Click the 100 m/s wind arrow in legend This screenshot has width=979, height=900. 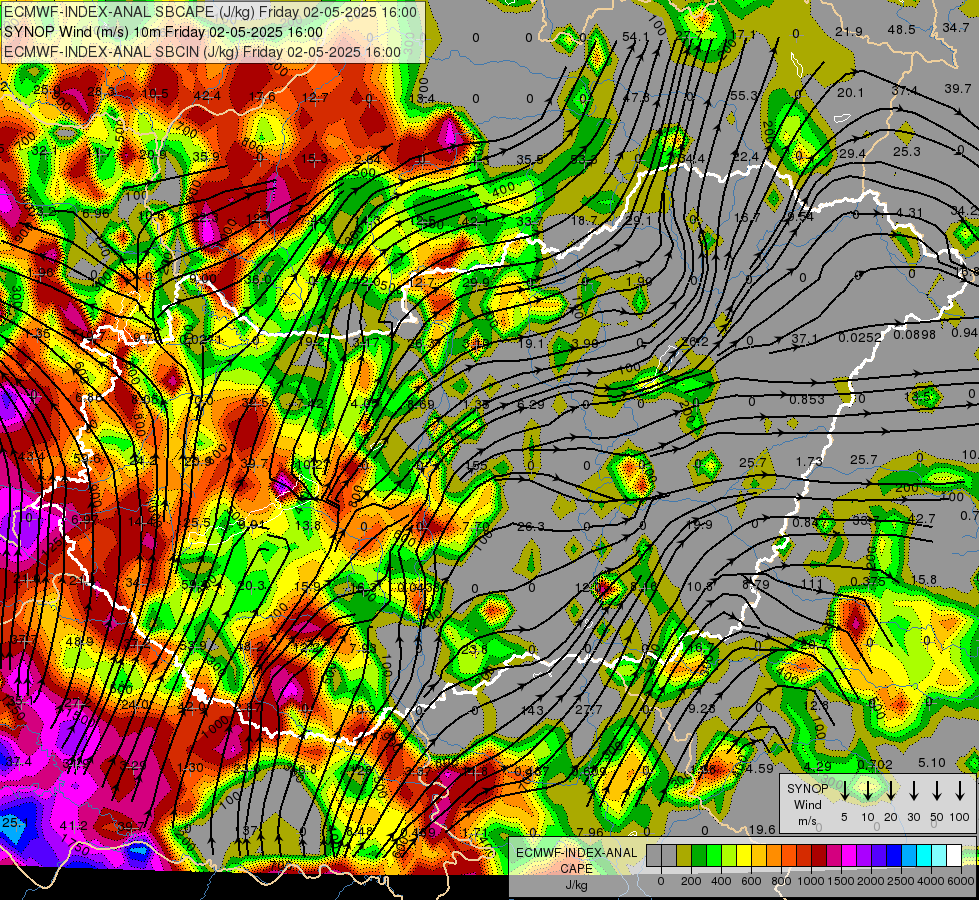960,791
